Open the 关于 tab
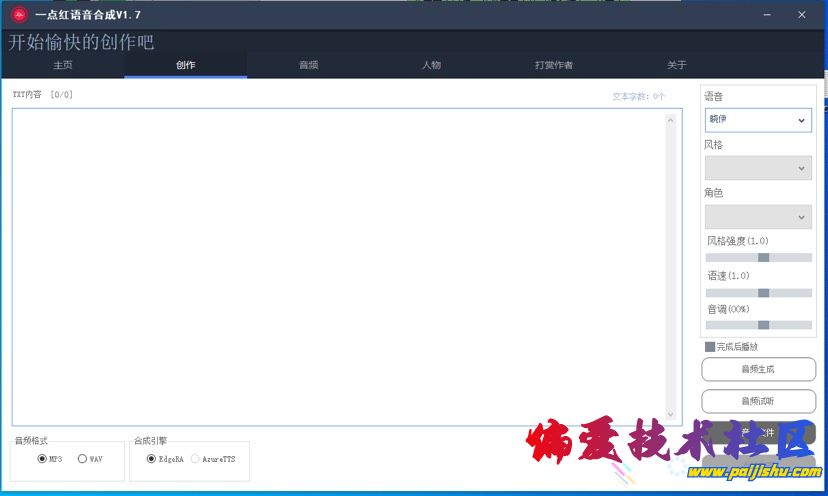This screenshot has width=828, height=496. [677, 65]
